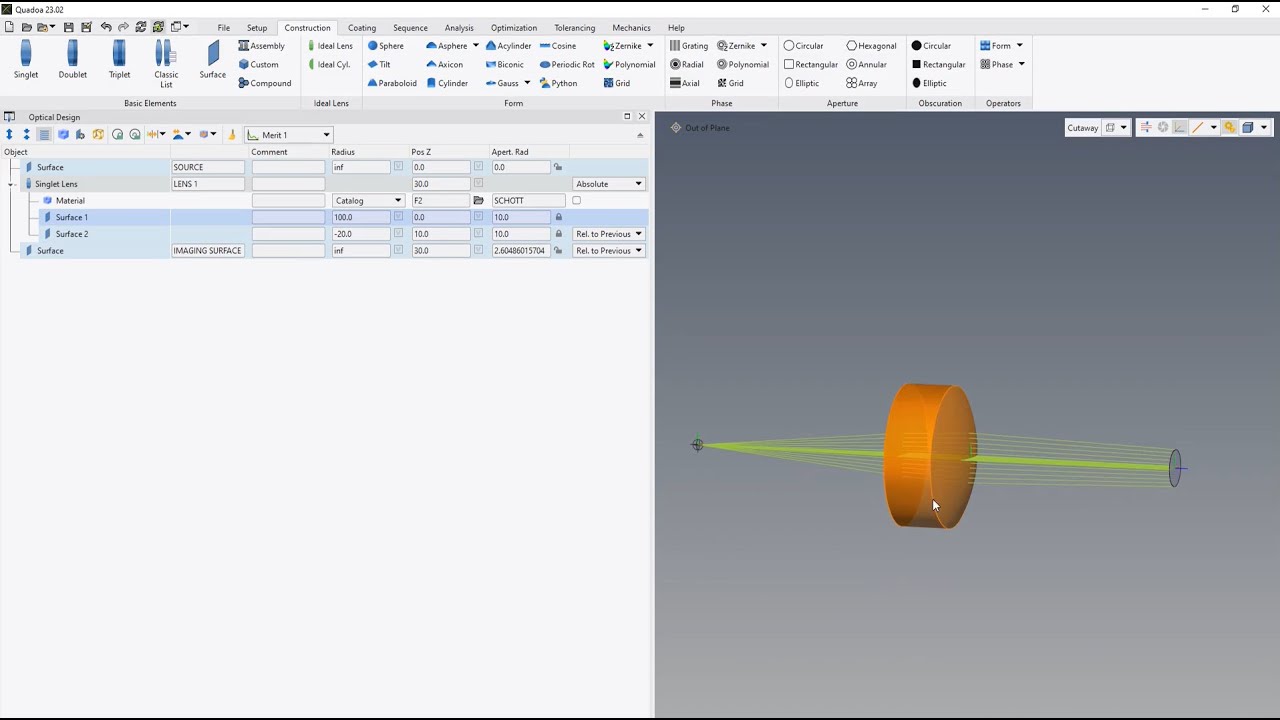This screenshot has width=1280, height=720.
Task: Add an Axial phase
Action: pos(685,83)
